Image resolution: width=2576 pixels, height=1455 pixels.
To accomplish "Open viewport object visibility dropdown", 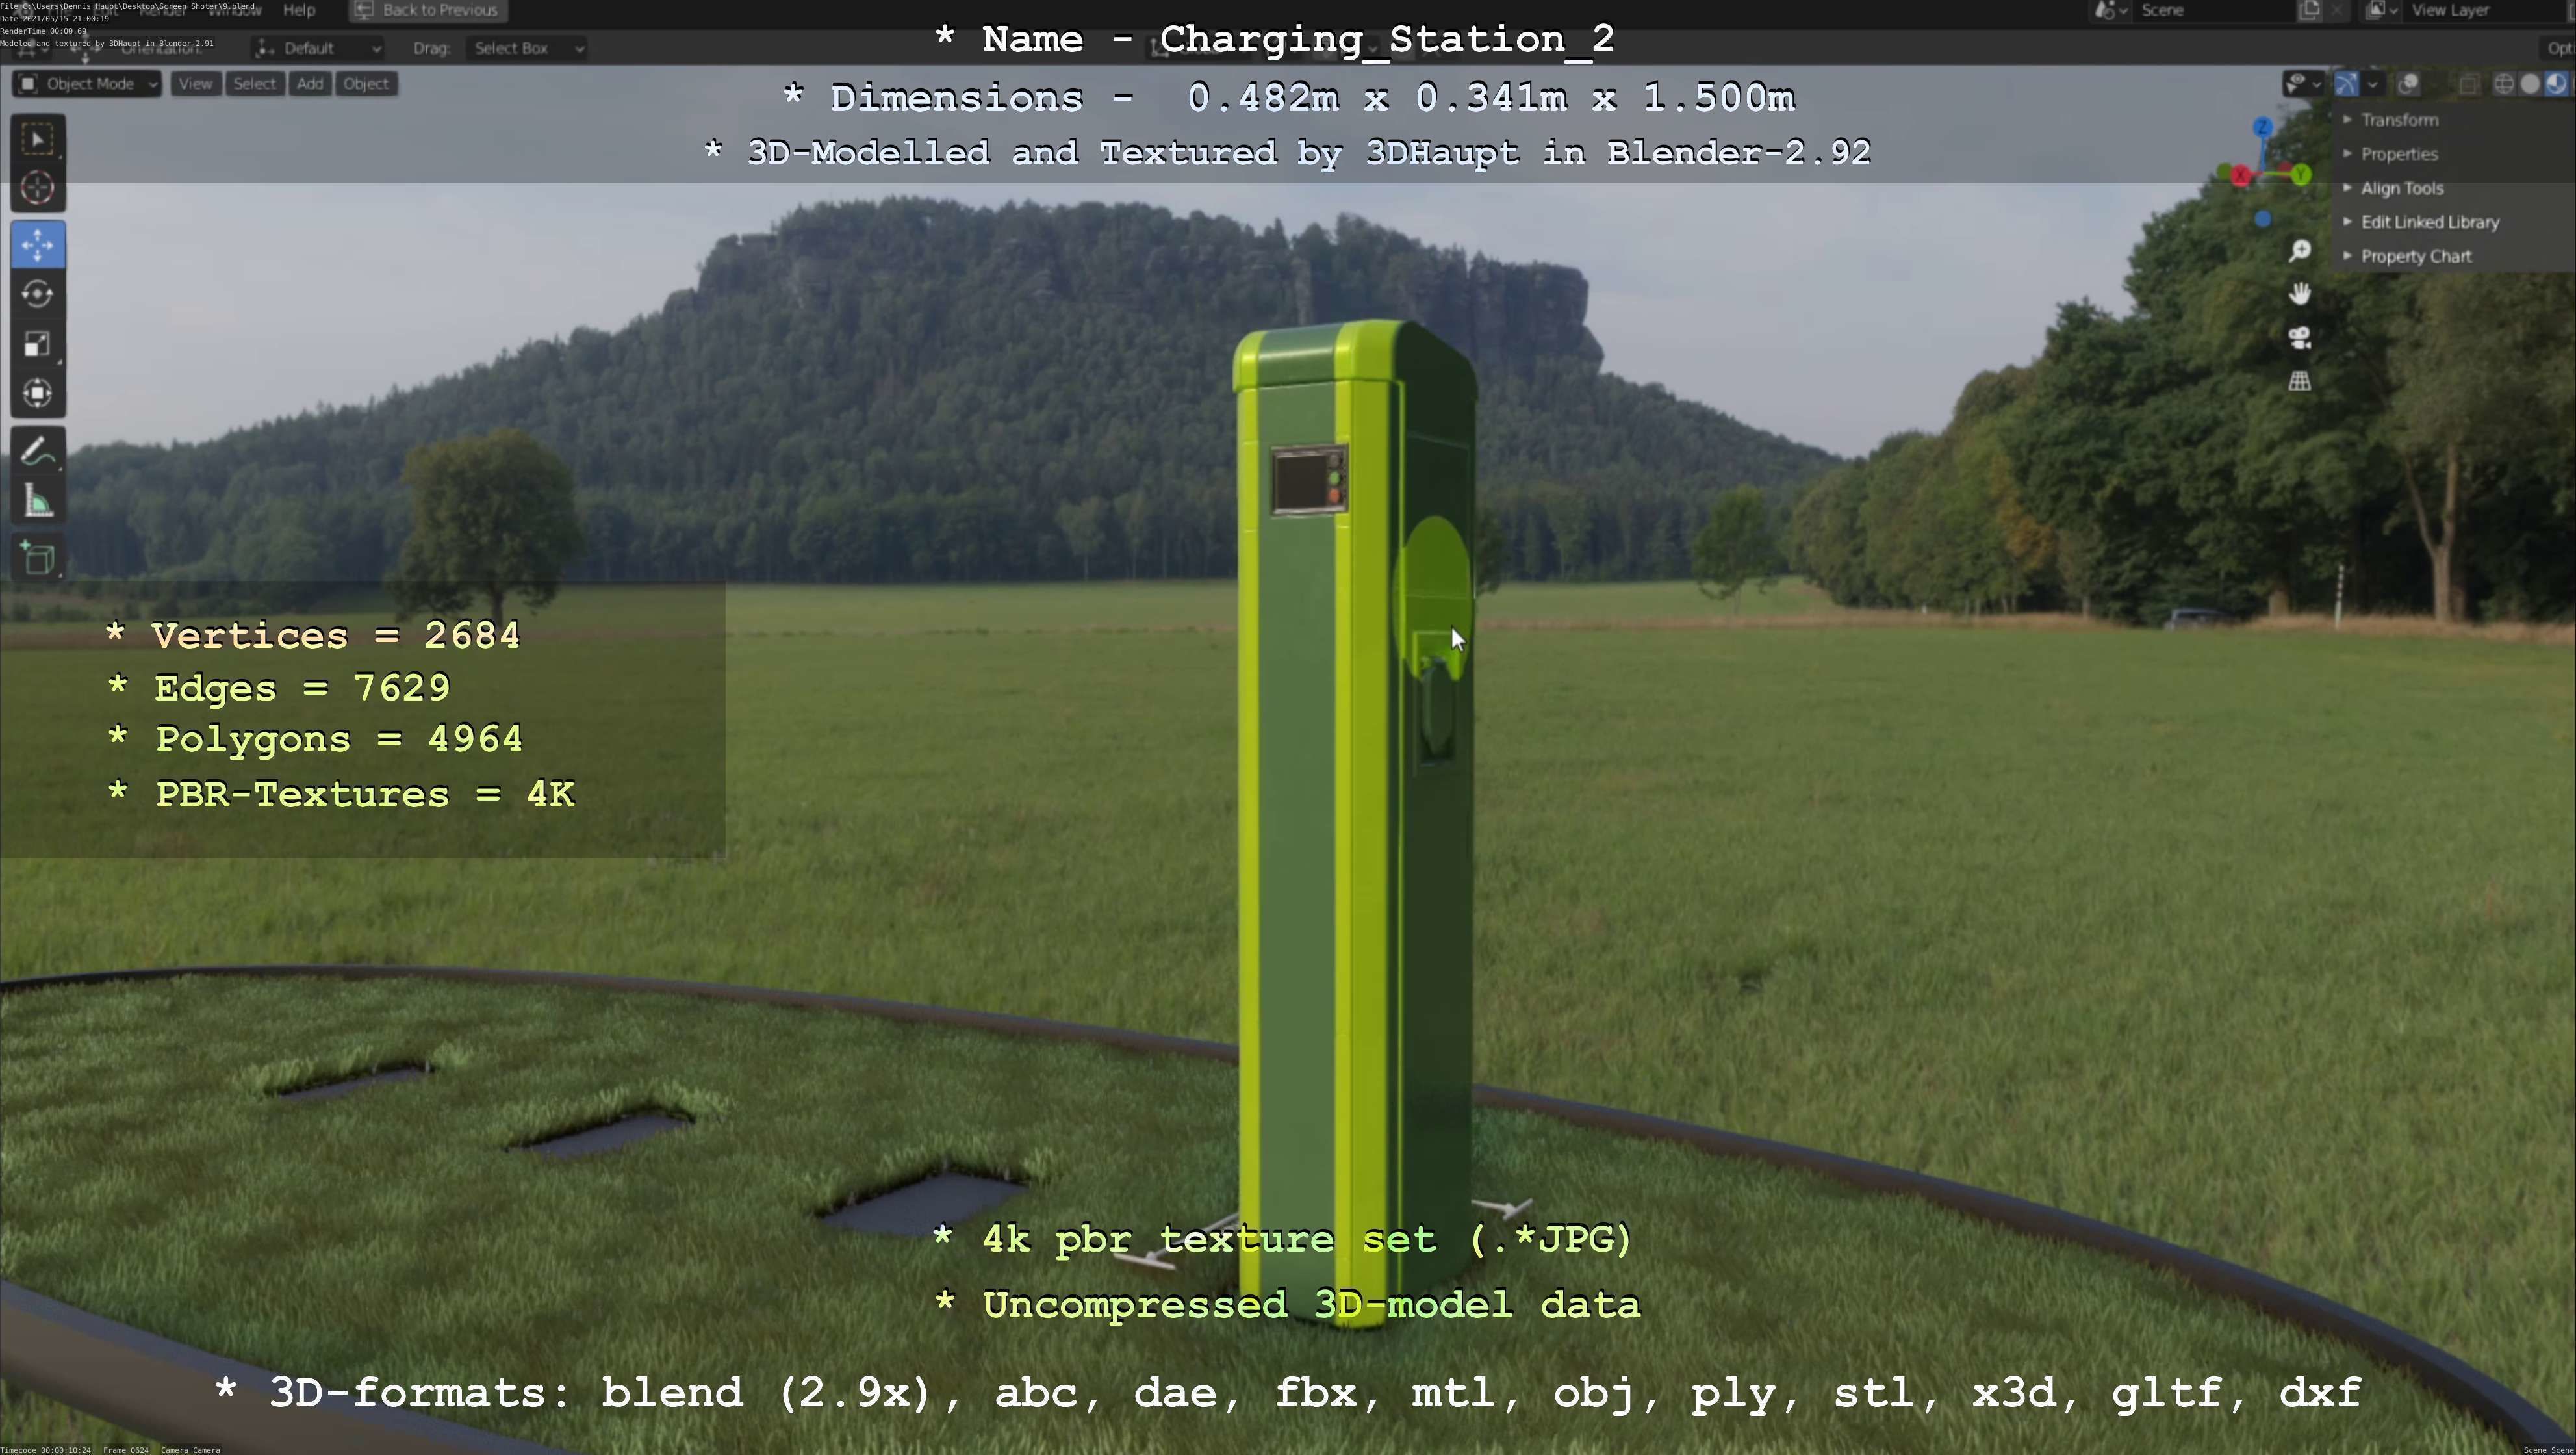I will (2304, 83).
